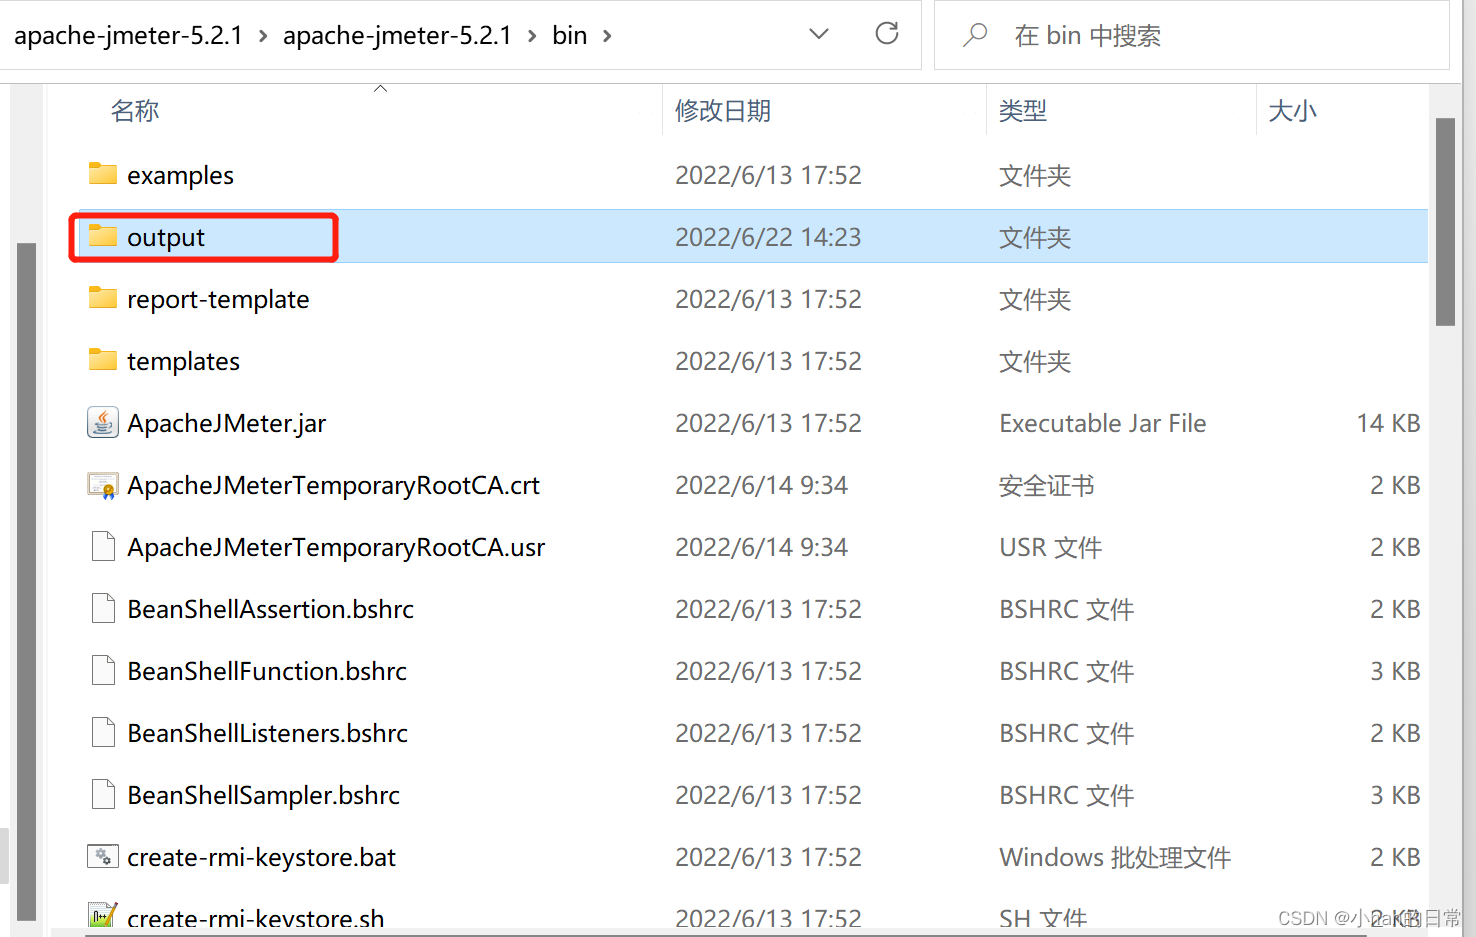This screenshot has height=937, width=1476.
Task: Select the output folder icon
Action: coord(103,236)
